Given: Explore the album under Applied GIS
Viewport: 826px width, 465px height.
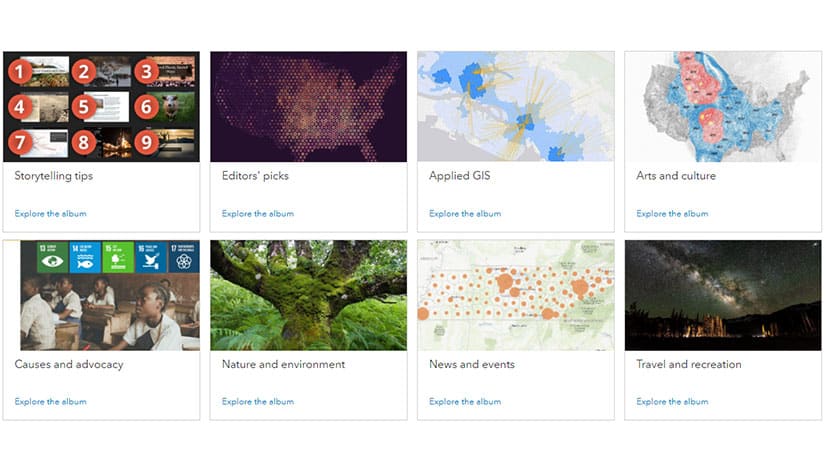Looking at the screenshot, I should 465,213.
